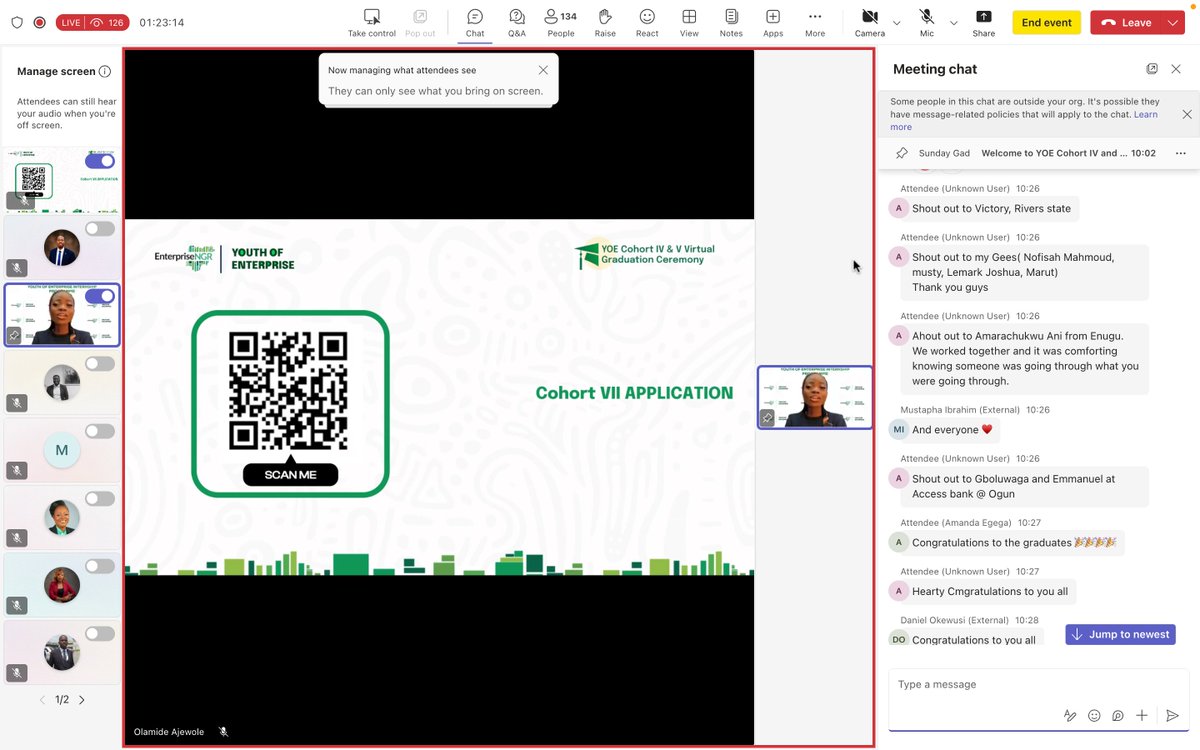
Task: Toggle on the sixth participant, woman in green
Action: [99, 499]
